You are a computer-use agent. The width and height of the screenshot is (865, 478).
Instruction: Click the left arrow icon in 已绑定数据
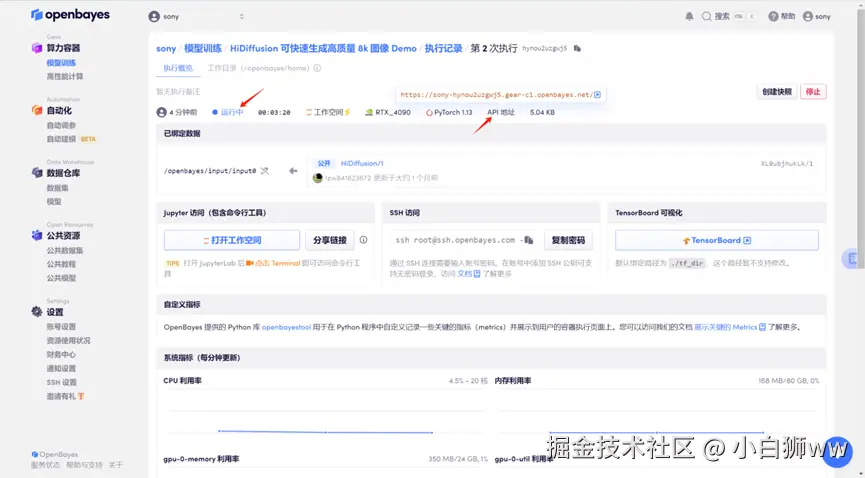point(293,171)
